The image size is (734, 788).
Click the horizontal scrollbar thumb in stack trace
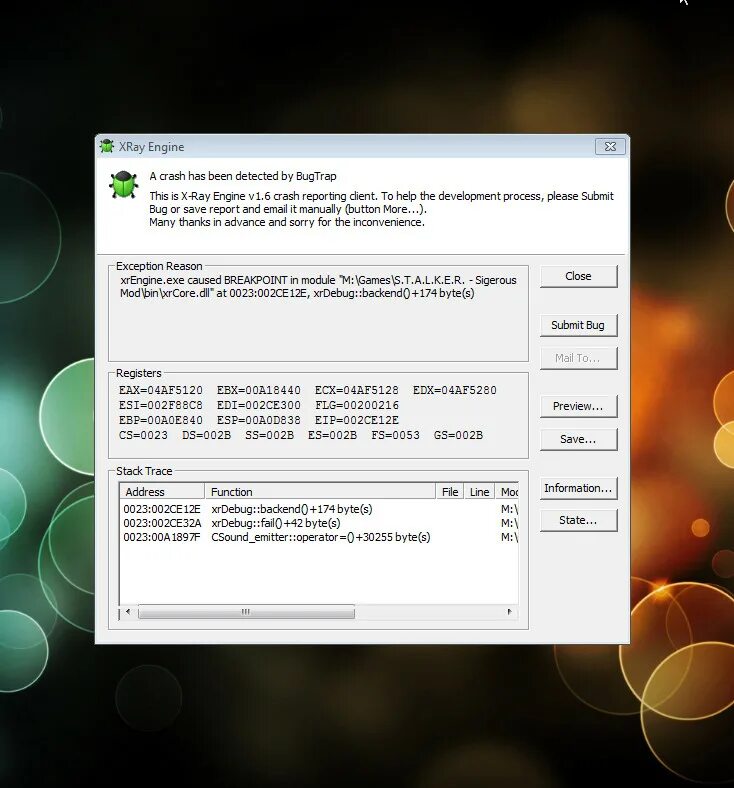click(x=246, y=612)
